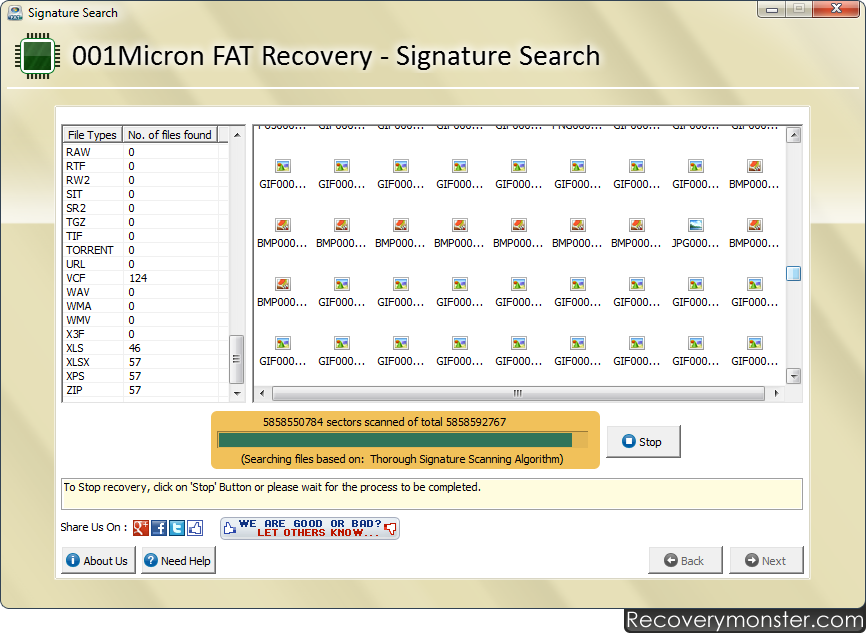Click the Need Help button

tap(178, 561)
